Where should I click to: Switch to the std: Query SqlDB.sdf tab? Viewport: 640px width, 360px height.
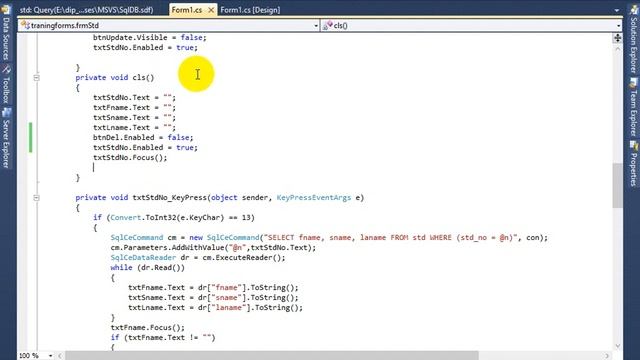87,10
